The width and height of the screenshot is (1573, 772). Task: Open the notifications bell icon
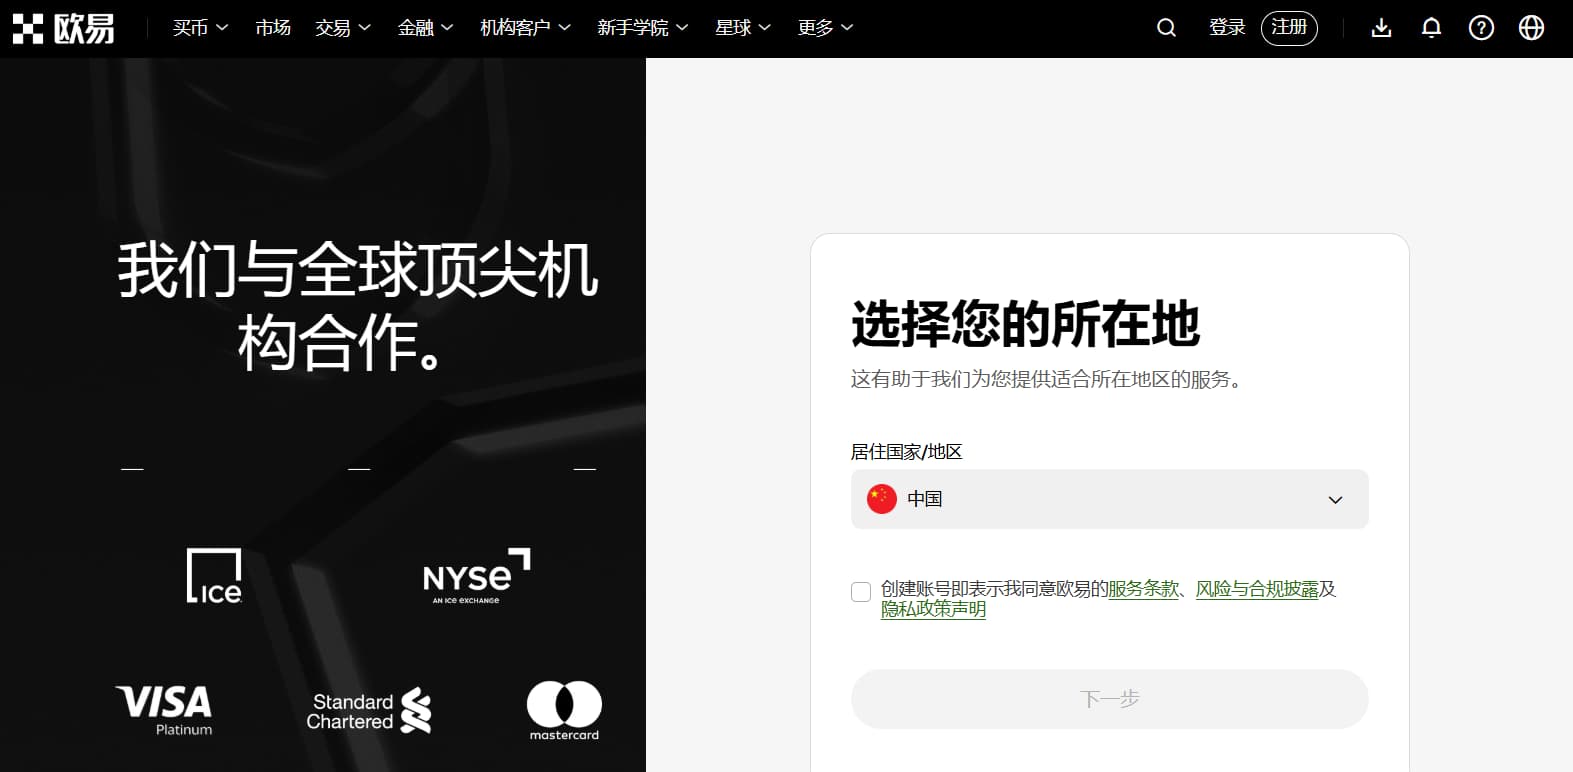click(x=1431, y=28)
